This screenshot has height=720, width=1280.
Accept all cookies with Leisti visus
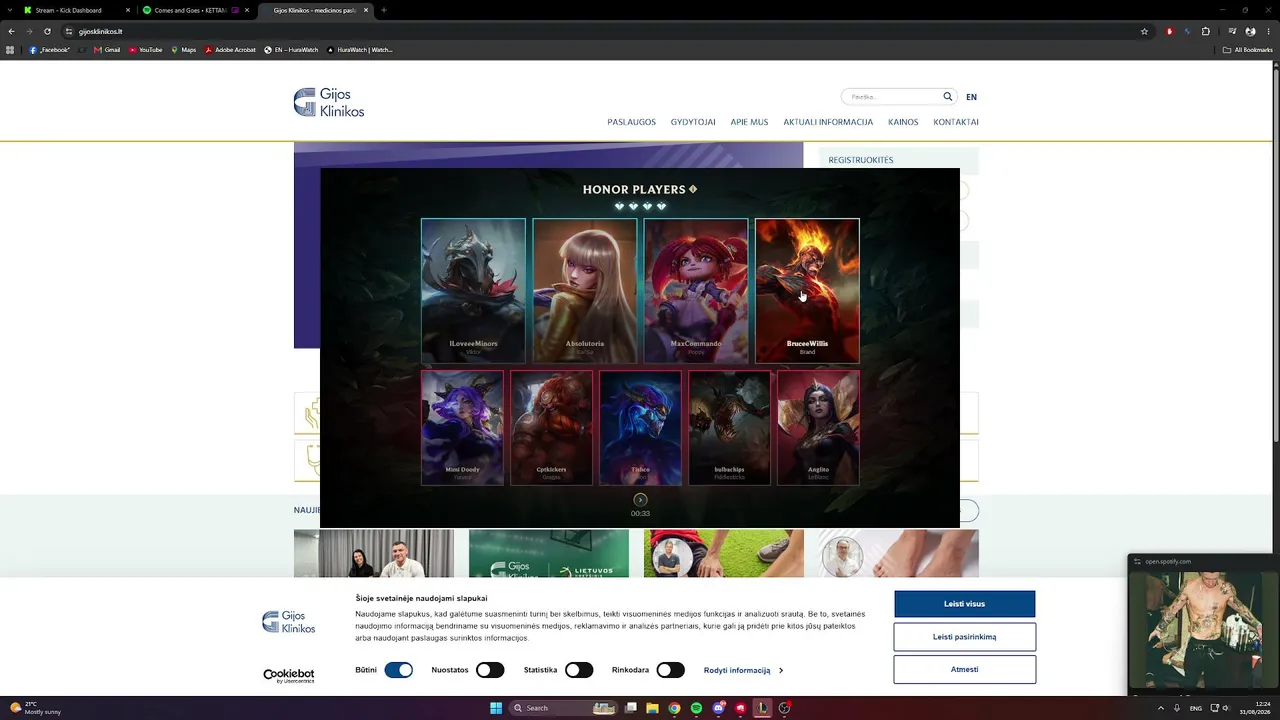pyautogui.click(x=965, y=604)
